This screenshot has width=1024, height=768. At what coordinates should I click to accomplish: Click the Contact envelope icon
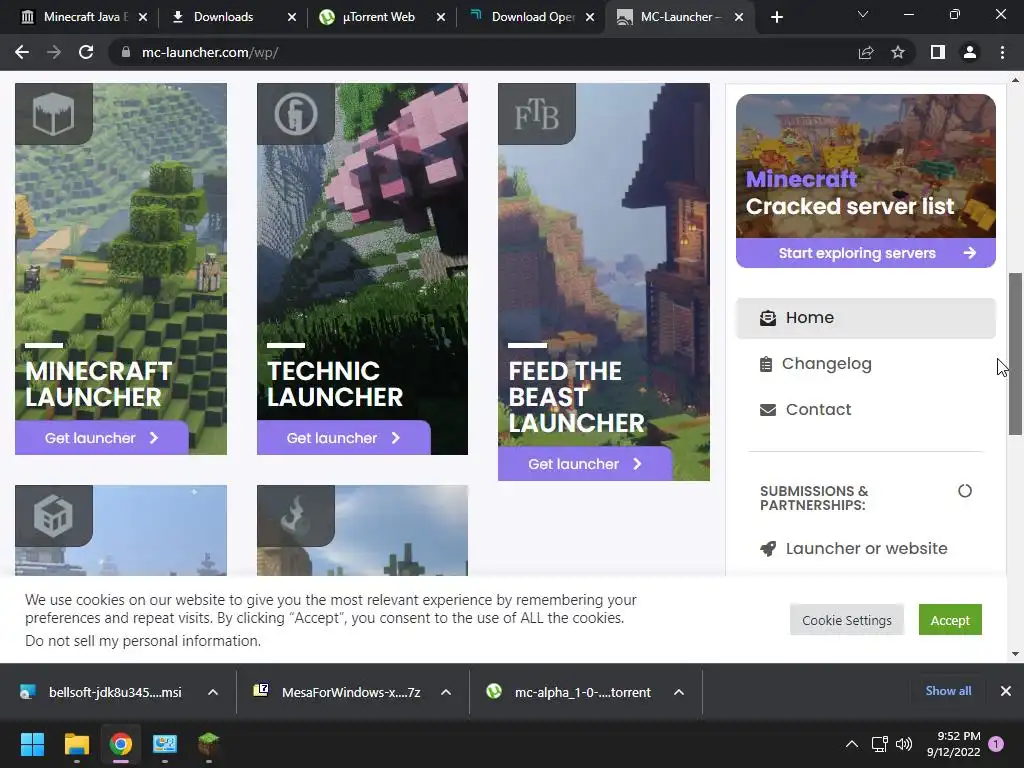768,410
